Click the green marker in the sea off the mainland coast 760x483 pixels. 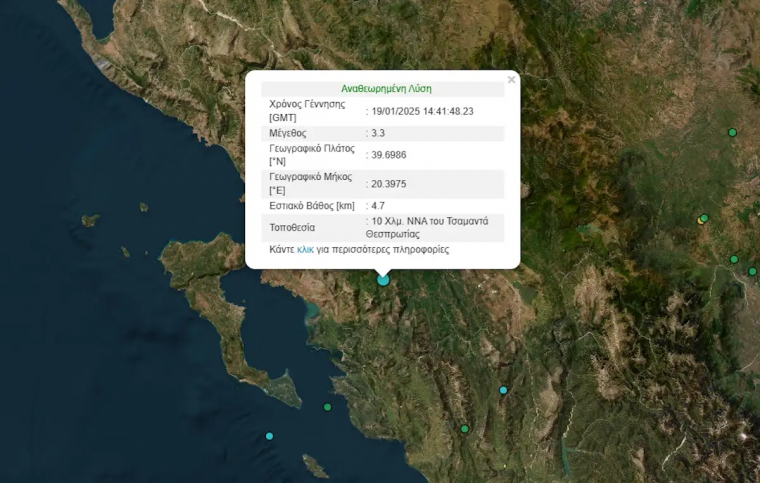[x=327, y=406]
